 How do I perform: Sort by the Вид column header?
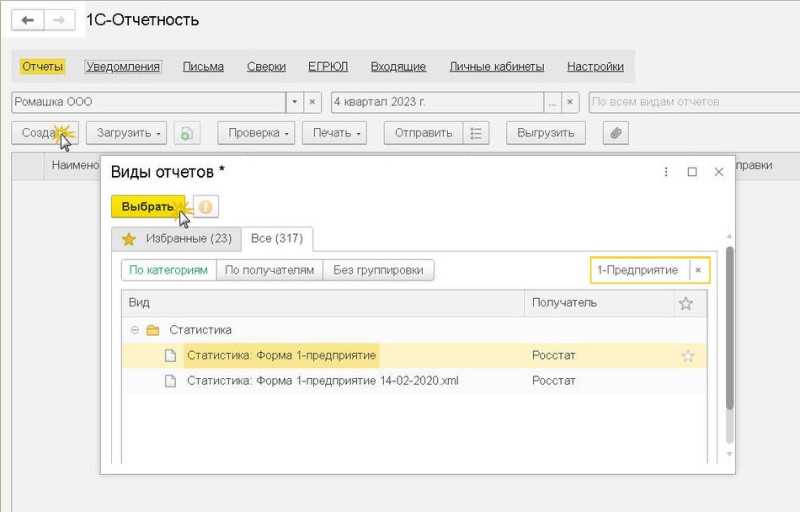tap(322, 303)
